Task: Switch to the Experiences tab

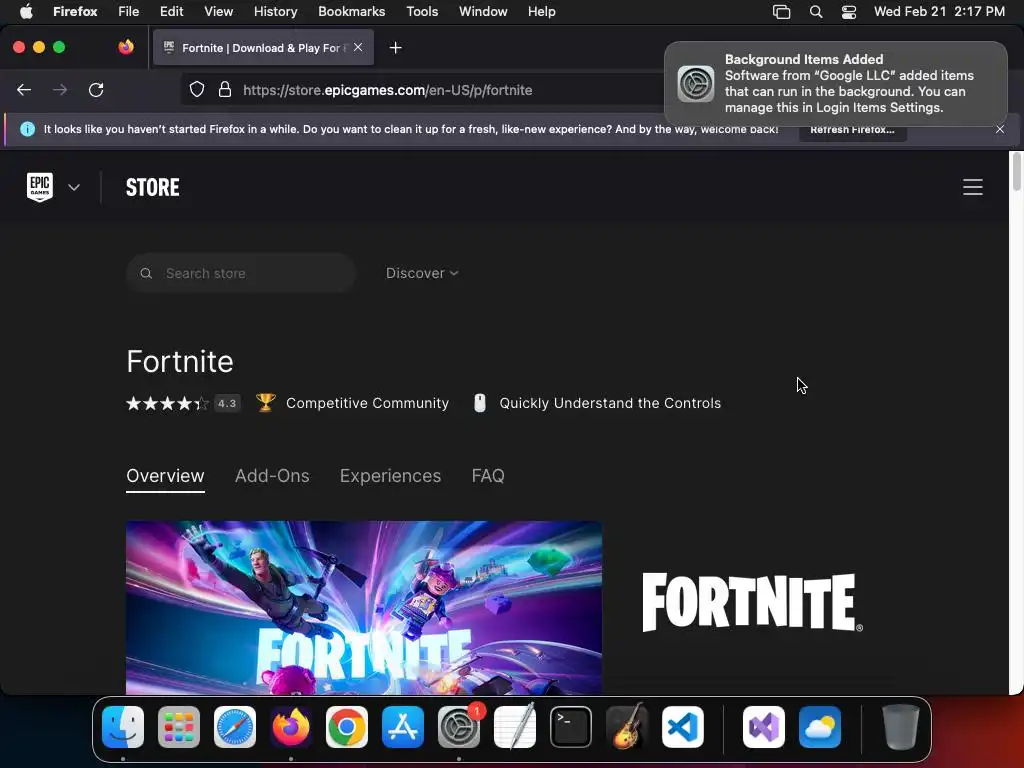Action: tap(390, 476)
